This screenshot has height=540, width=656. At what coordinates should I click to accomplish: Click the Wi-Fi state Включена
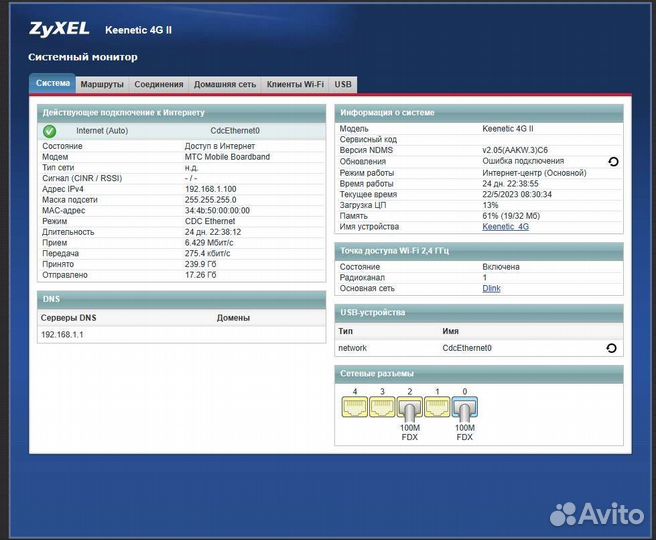(501, 267)
